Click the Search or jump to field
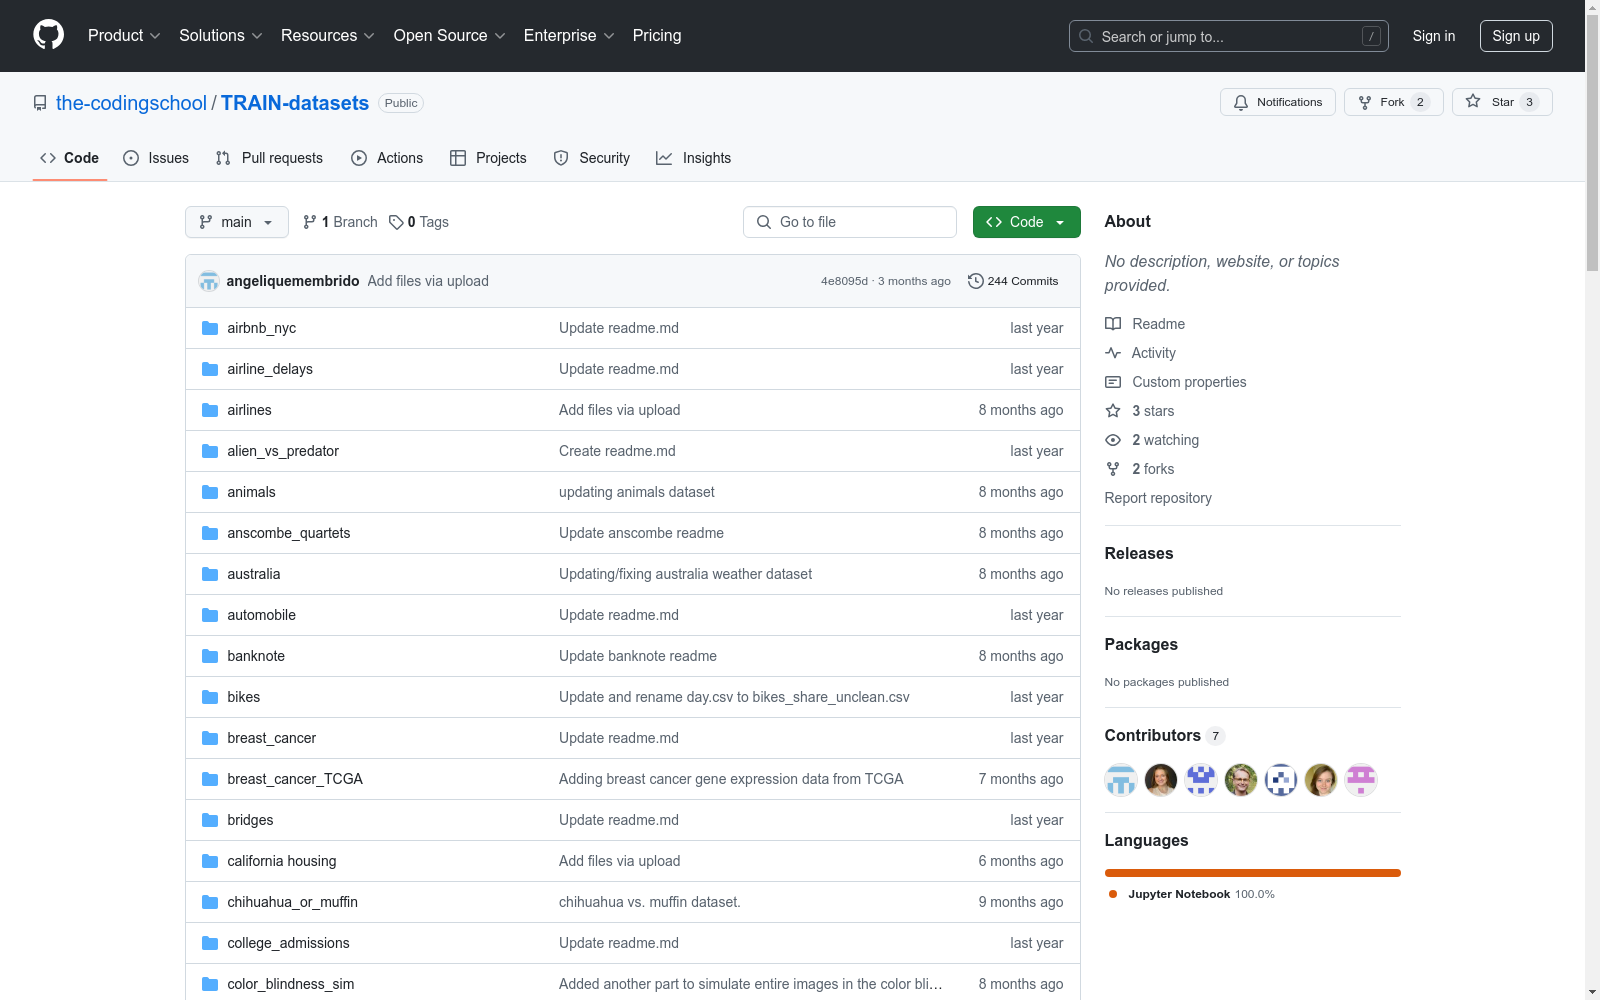Screen dimensions: 1600x1000 [x=1229, y=36]
